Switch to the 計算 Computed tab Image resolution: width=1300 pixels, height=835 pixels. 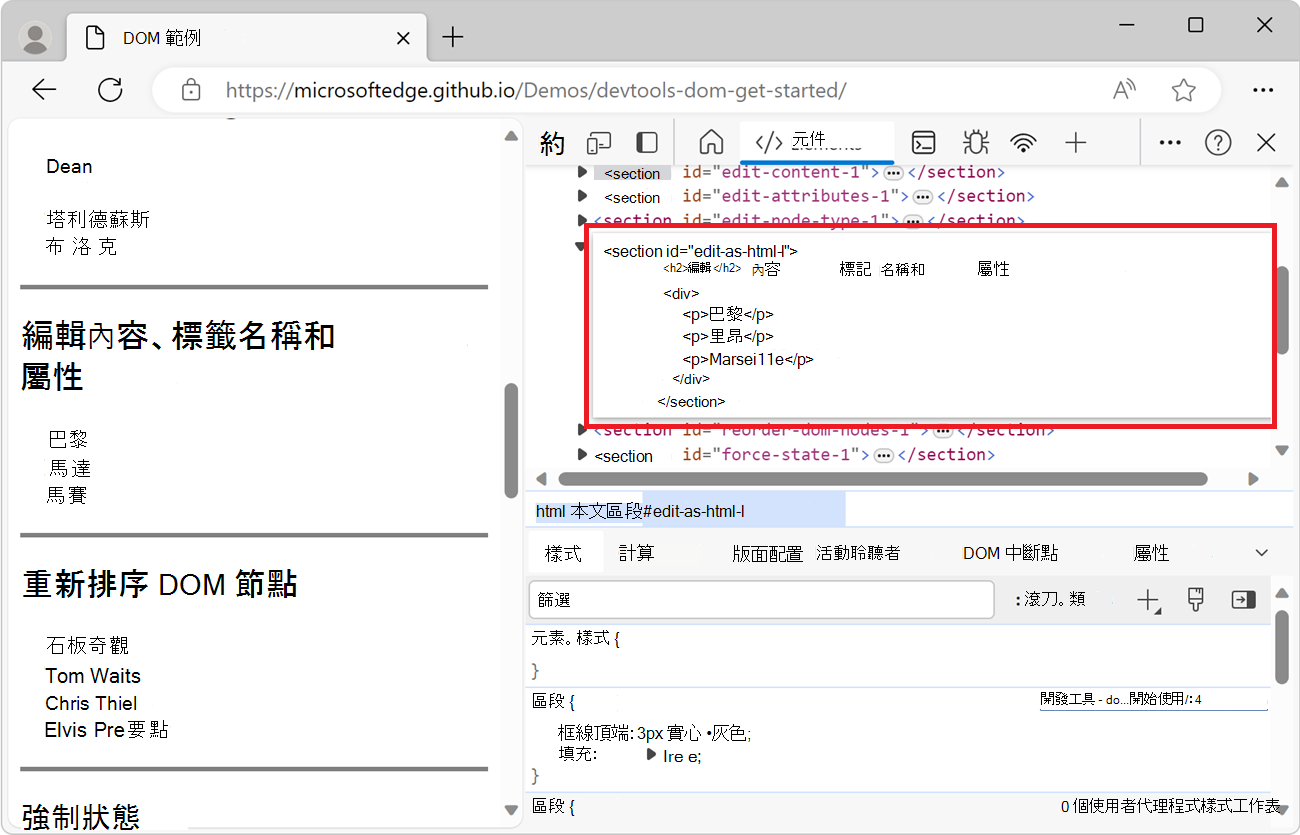tap(636, 553)
